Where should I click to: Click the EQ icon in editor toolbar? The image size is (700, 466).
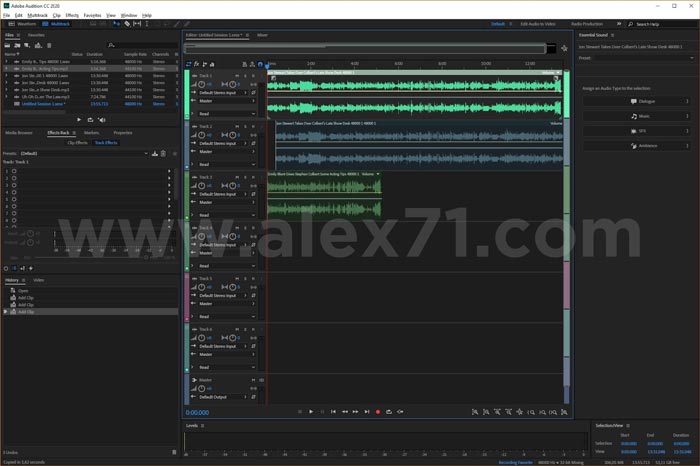pyautogui.click(x=212, y=64)
